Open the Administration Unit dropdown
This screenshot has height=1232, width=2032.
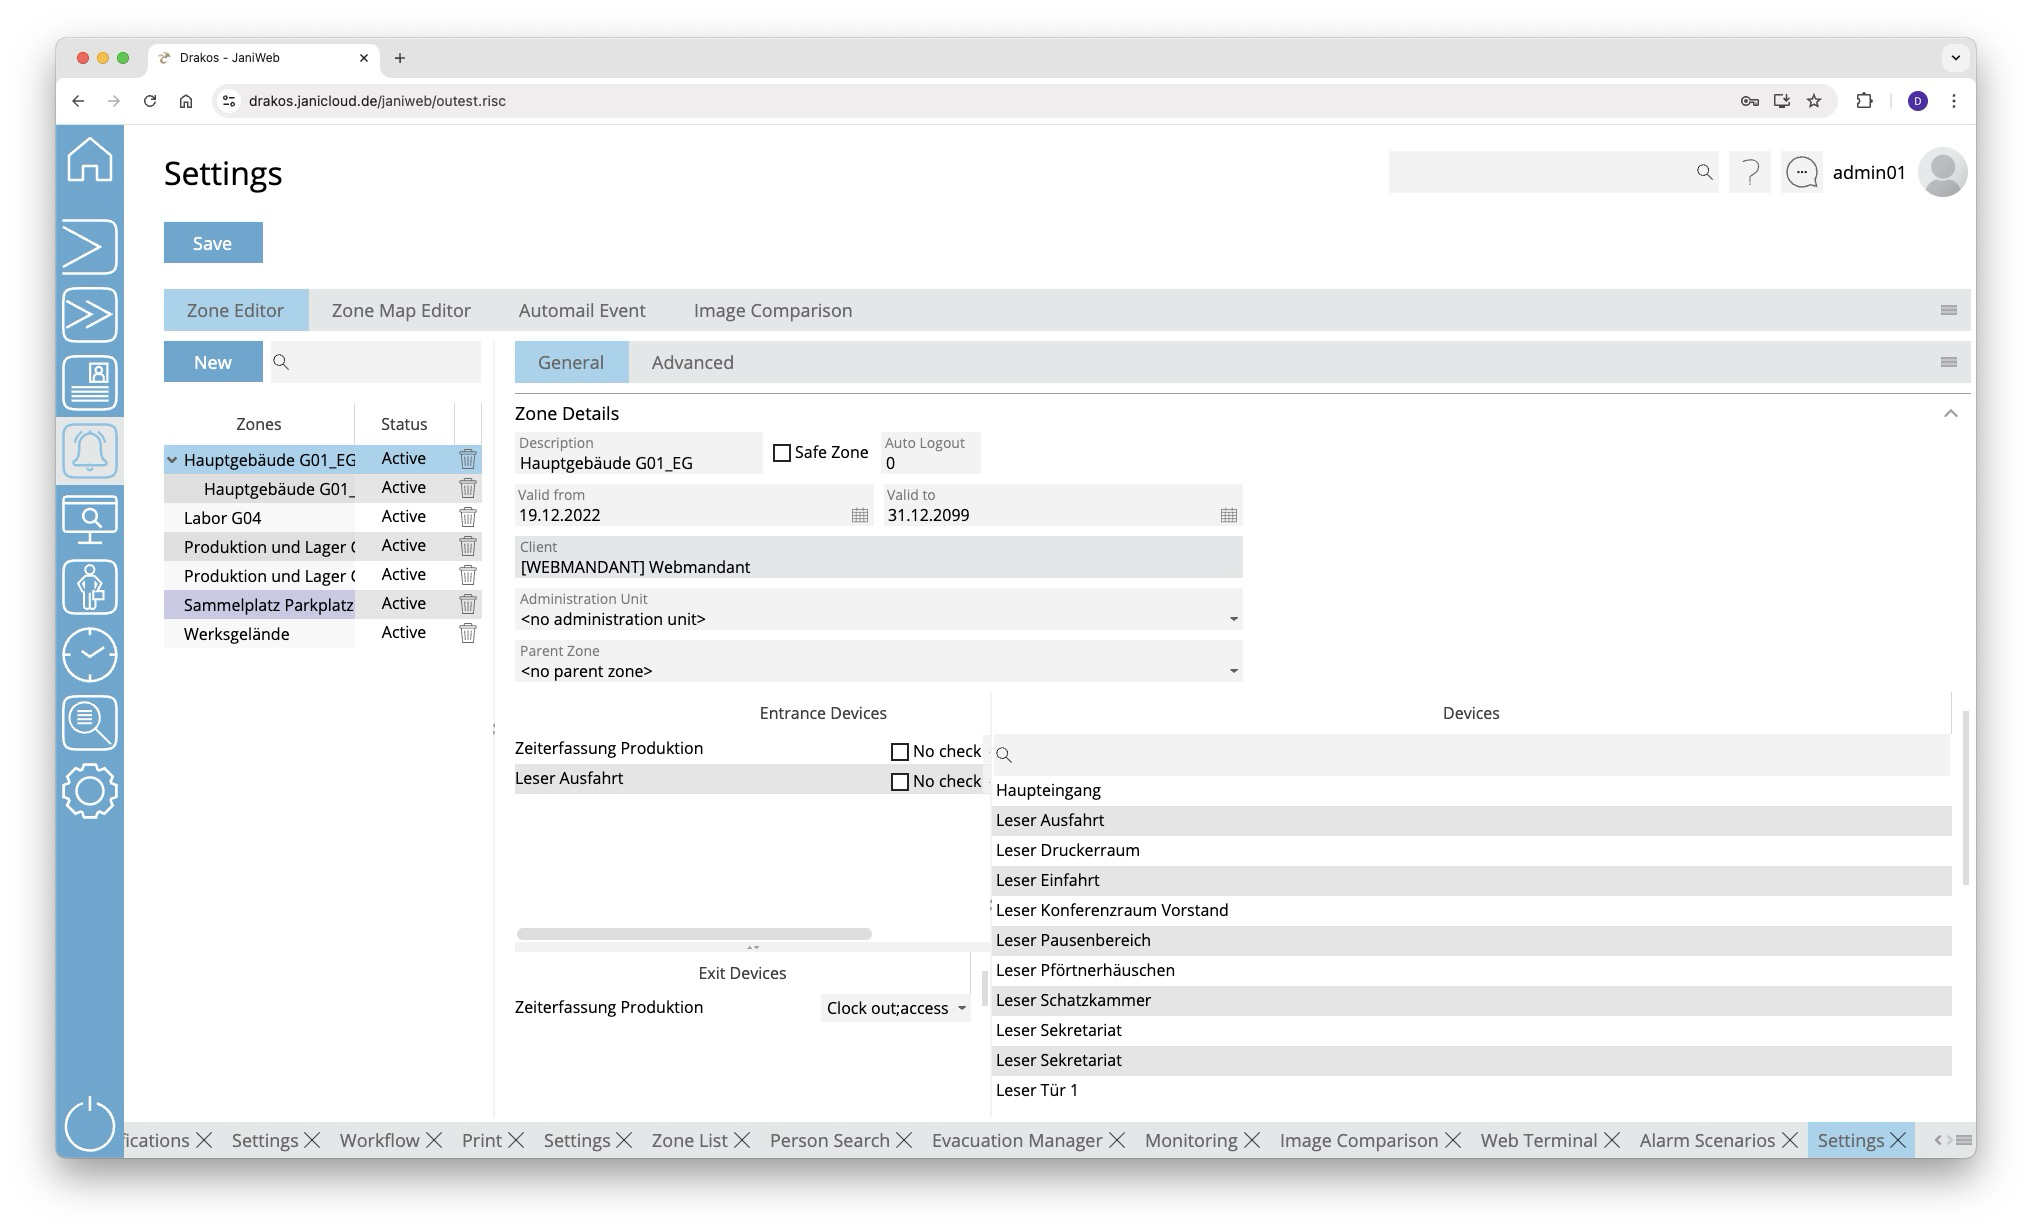pyautogui.click(x=1233, y=619)
